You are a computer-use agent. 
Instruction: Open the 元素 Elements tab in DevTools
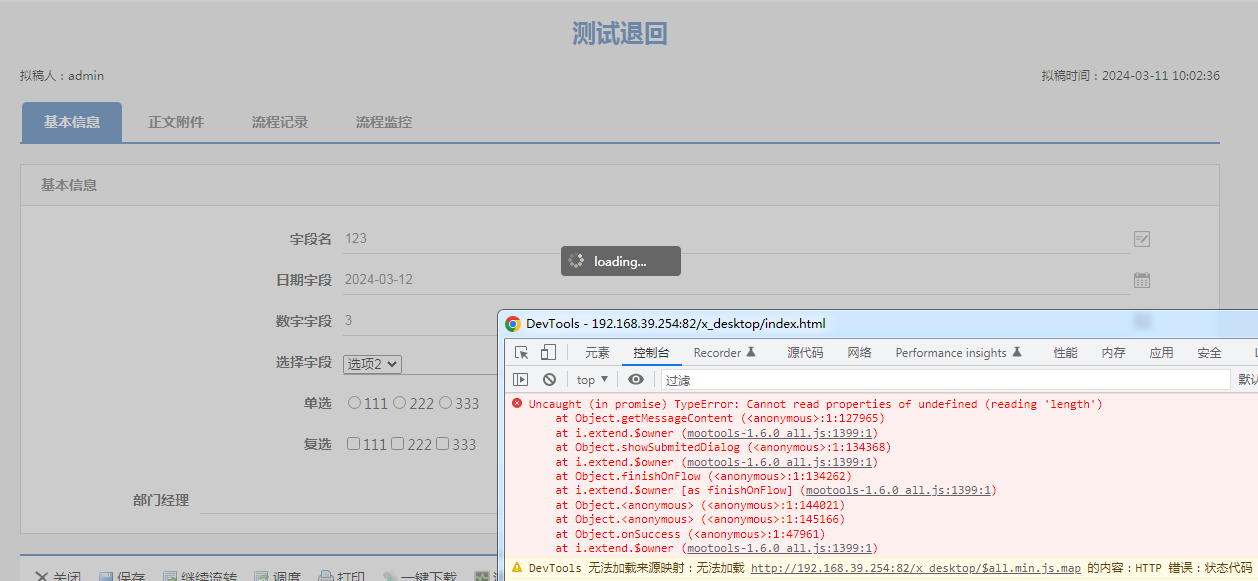click(x=597, y=353)
